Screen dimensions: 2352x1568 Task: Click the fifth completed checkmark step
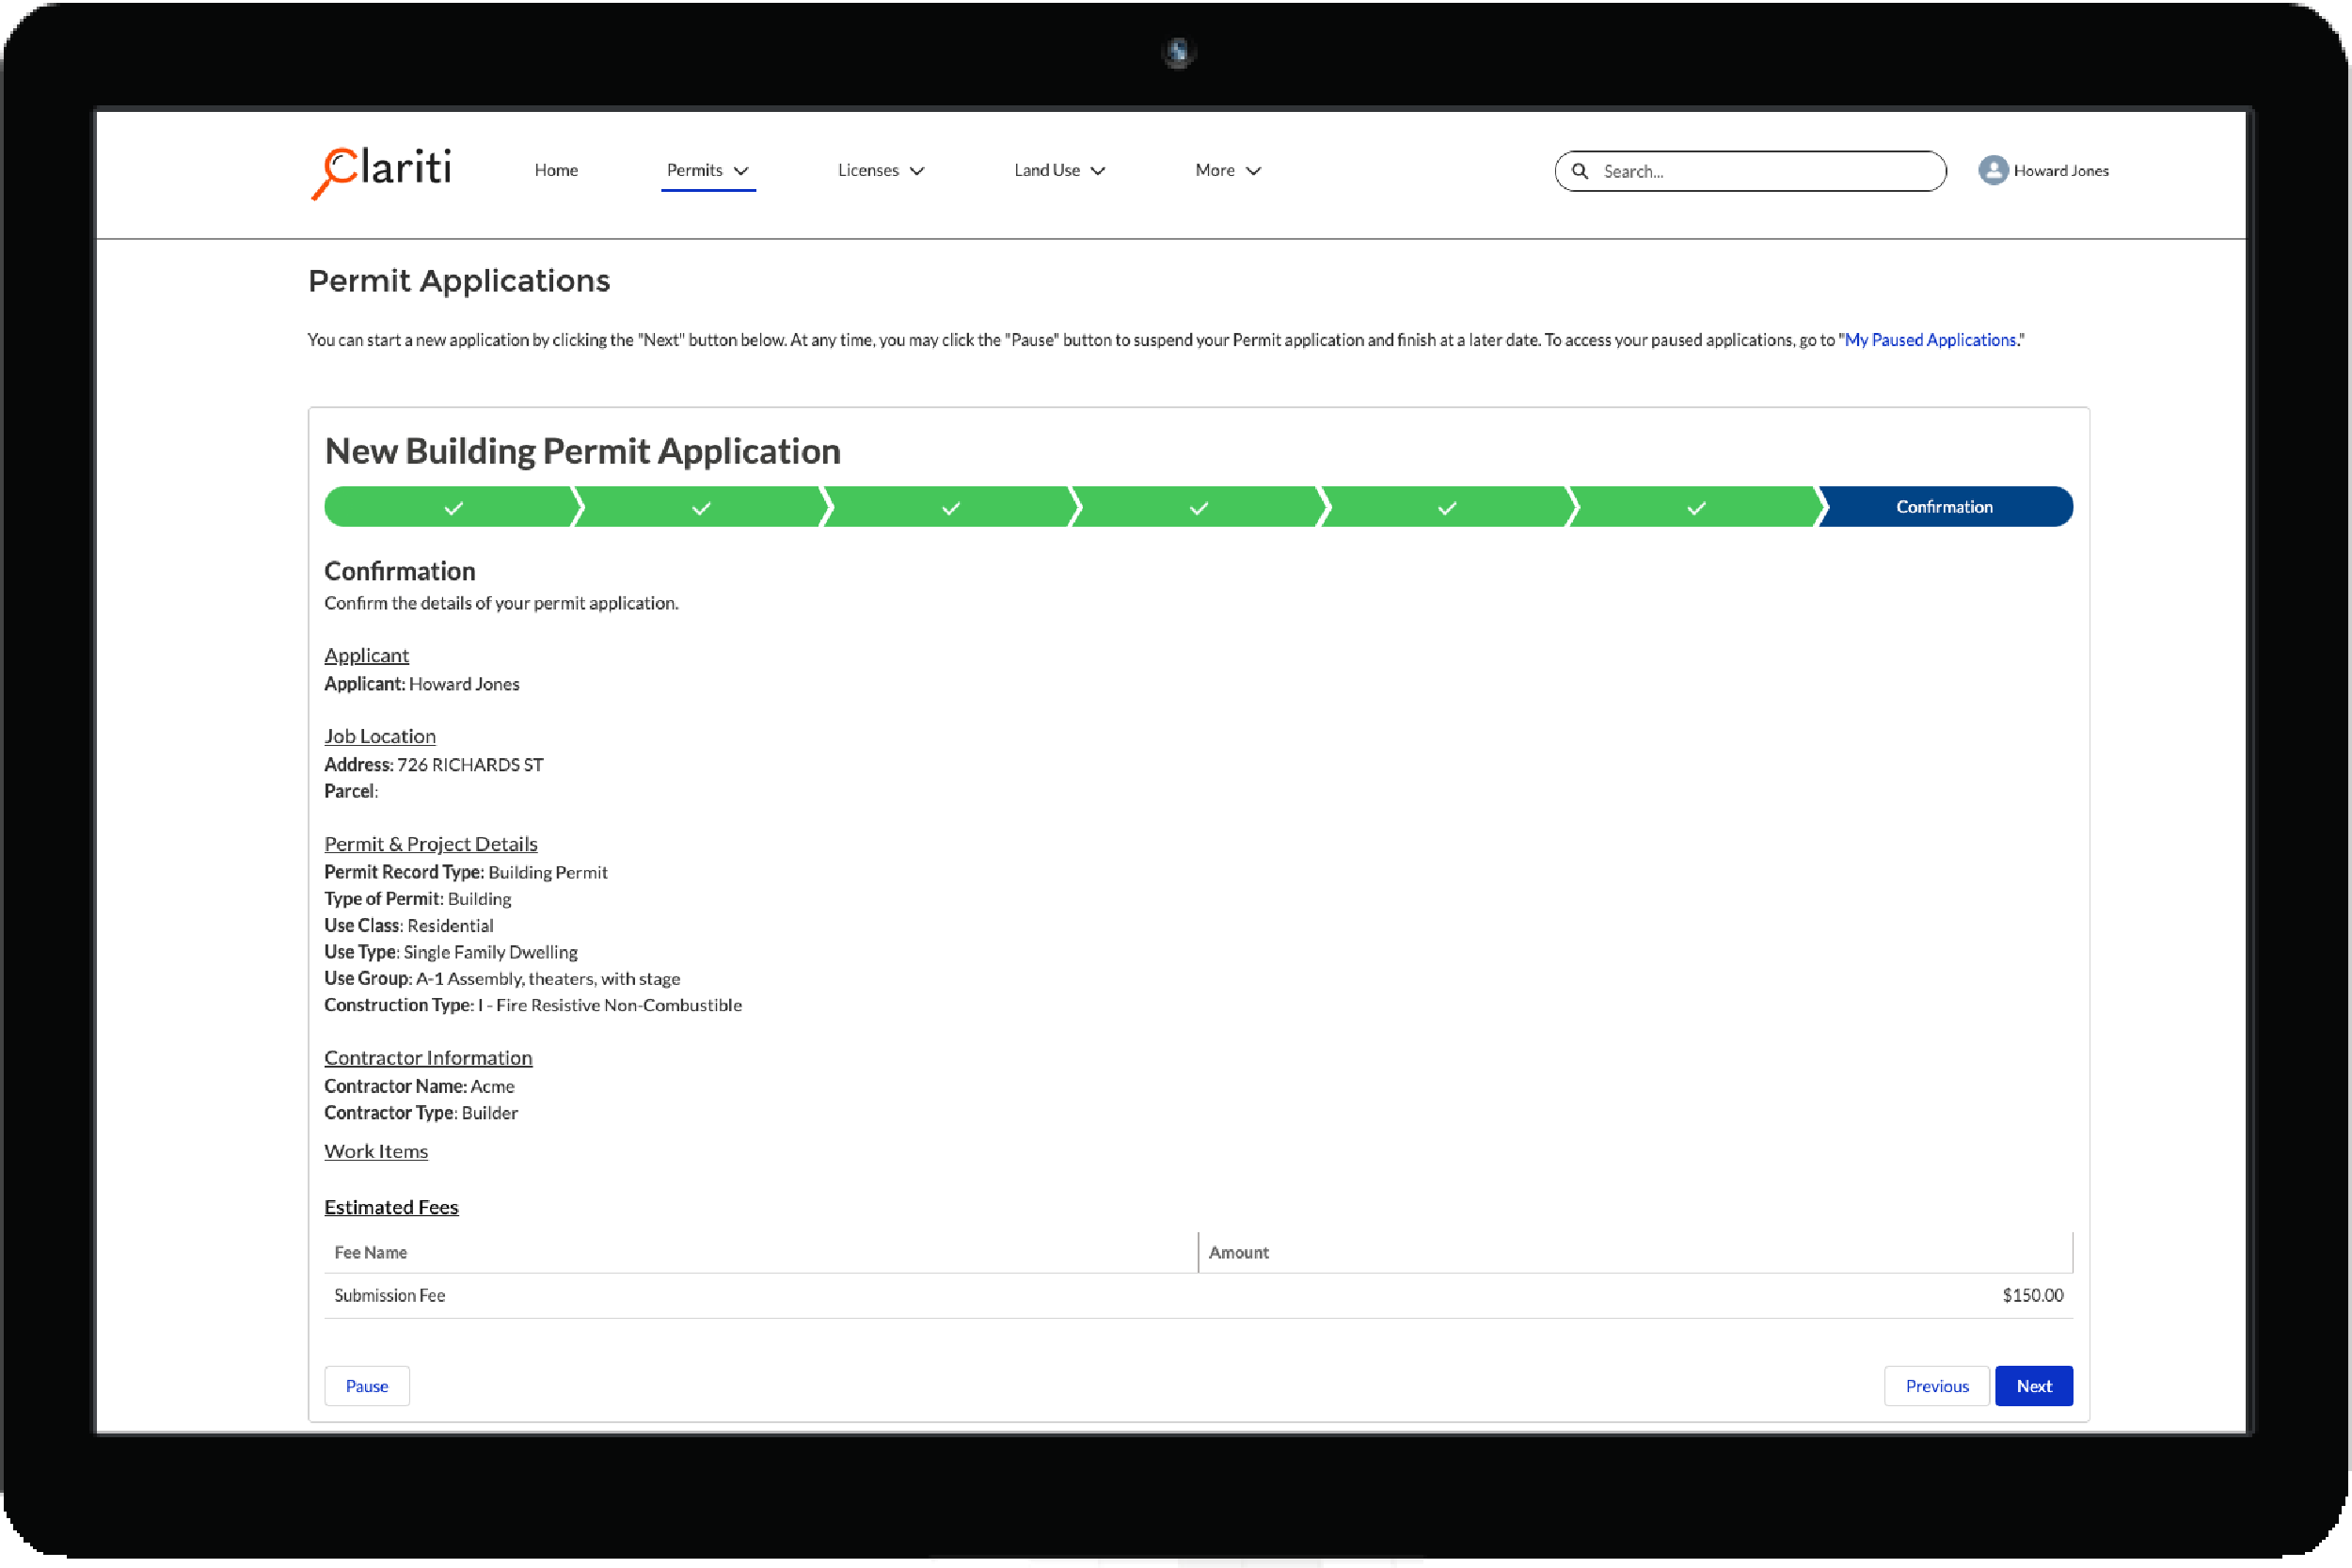[x=1447, y=507]
